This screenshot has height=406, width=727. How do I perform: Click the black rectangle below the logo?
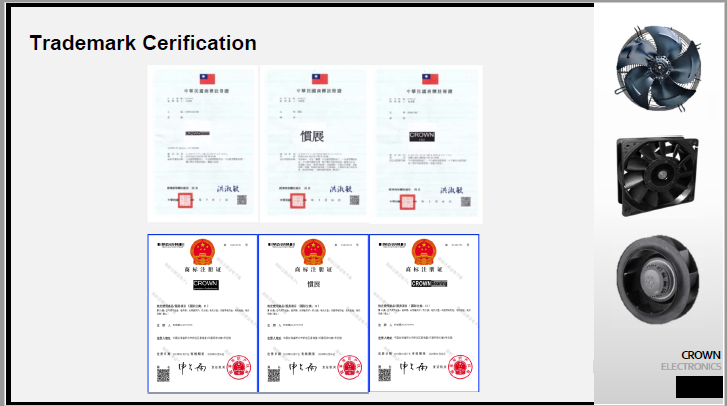point(699,387)
